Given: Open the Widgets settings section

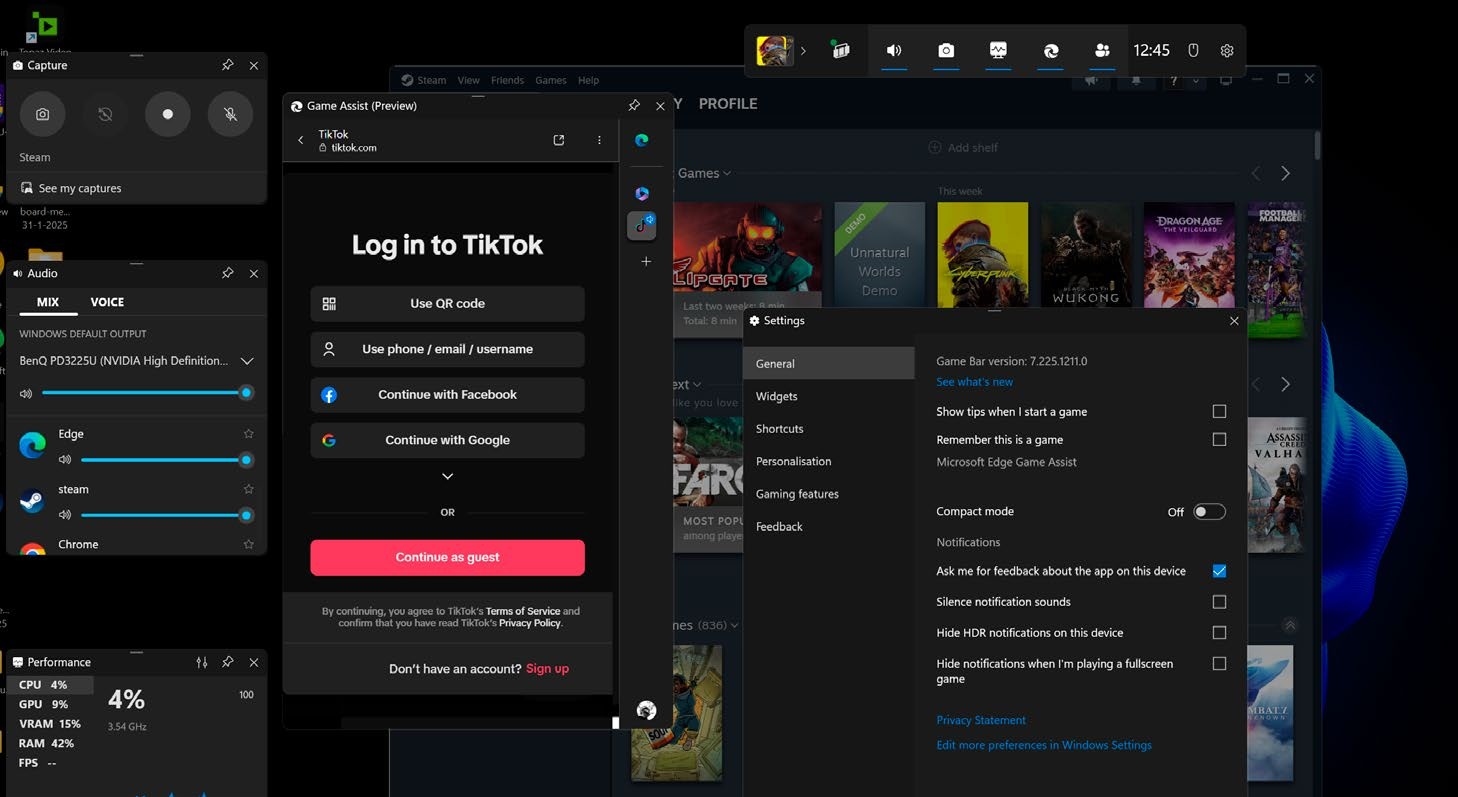Looking at the screenshot, I should tap(828, 396).
